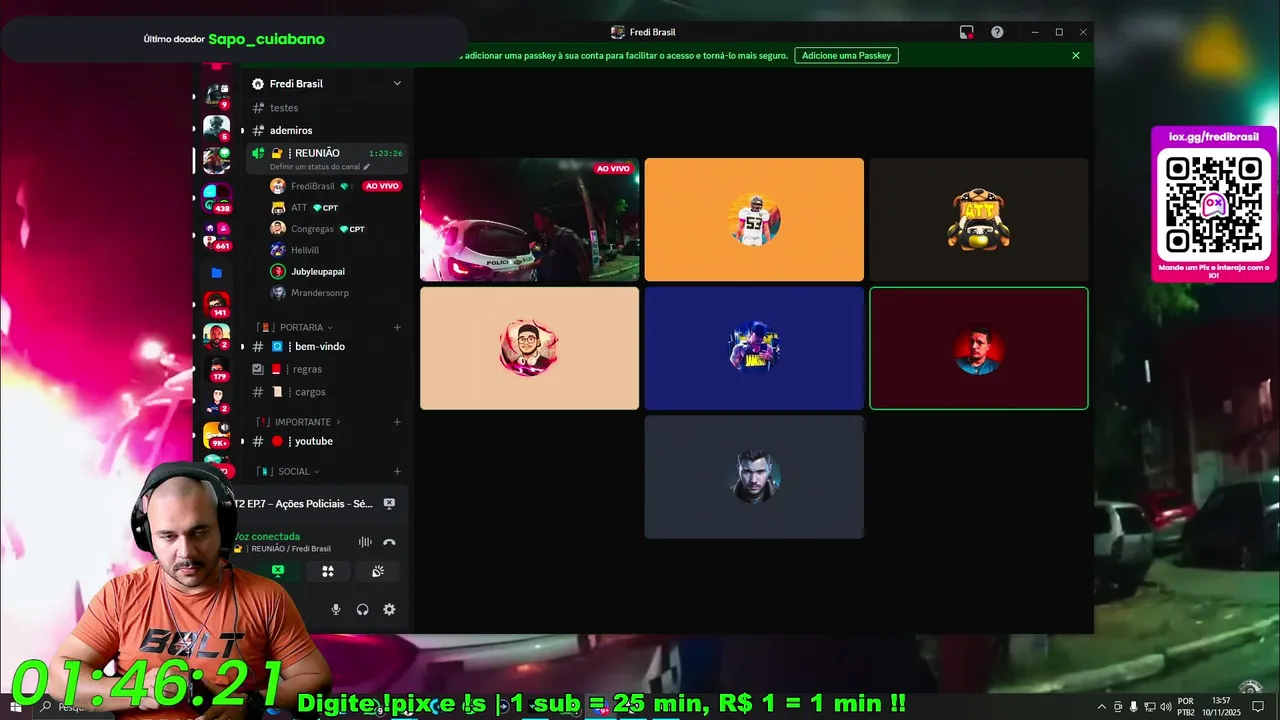Toggle microphone mute in user panel
This screenshot has height=720, width=1280.
pos(336,609)
